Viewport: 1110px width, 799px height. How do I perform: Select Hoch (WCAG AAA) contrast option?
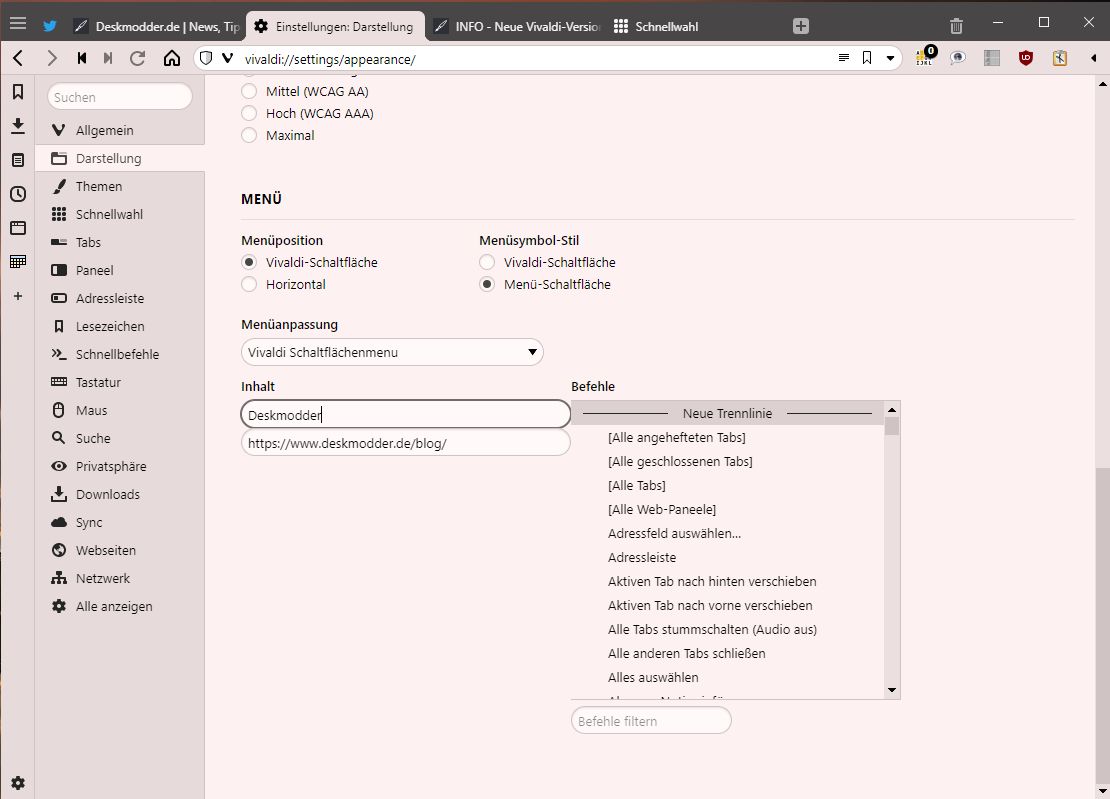[x=250, y=113]
